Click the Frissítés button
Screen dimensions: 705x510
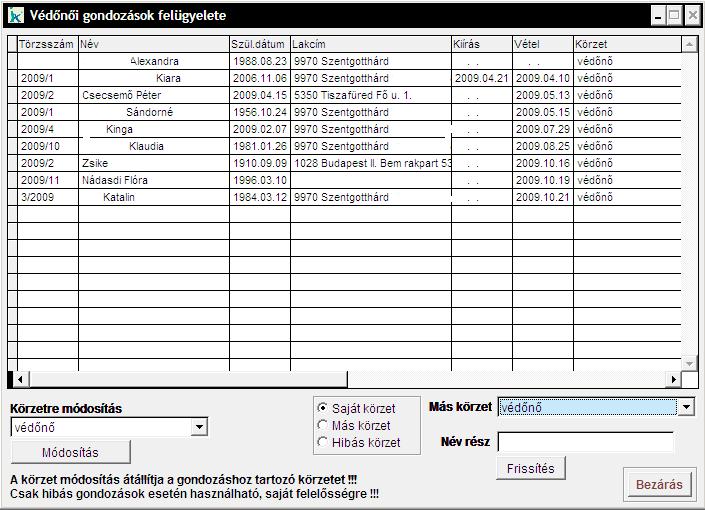pyautogui.click(x=531, y=467)
